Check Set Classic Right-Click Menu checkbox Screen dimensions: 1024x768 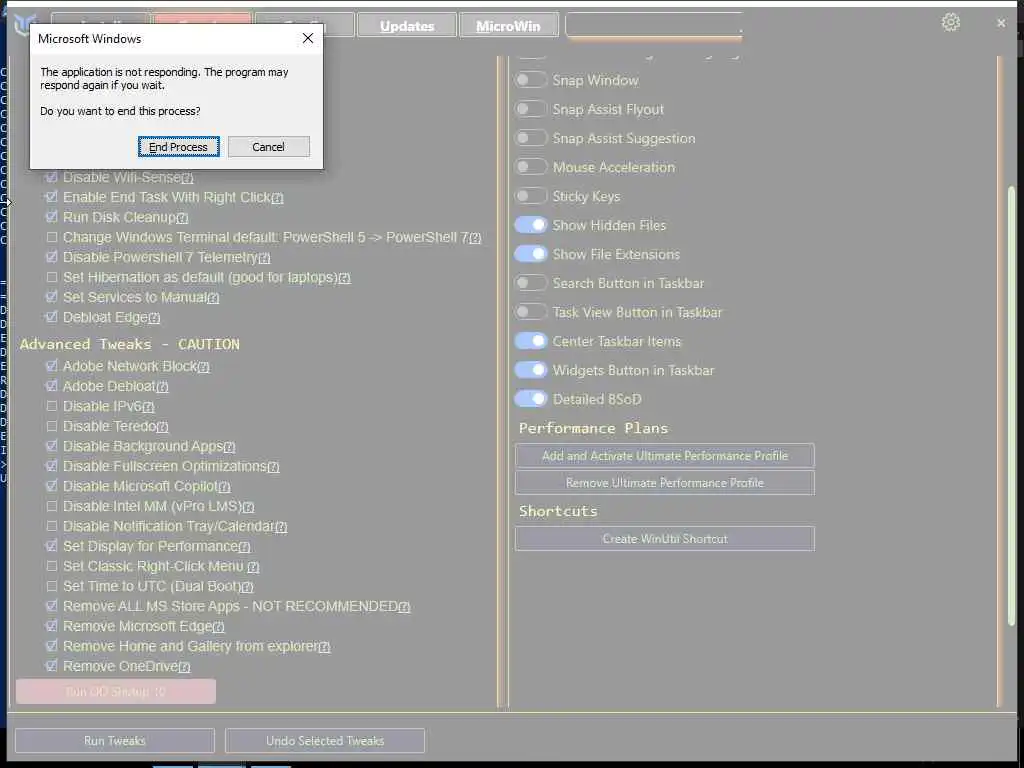pyautogui.click(x=52, y=566)
